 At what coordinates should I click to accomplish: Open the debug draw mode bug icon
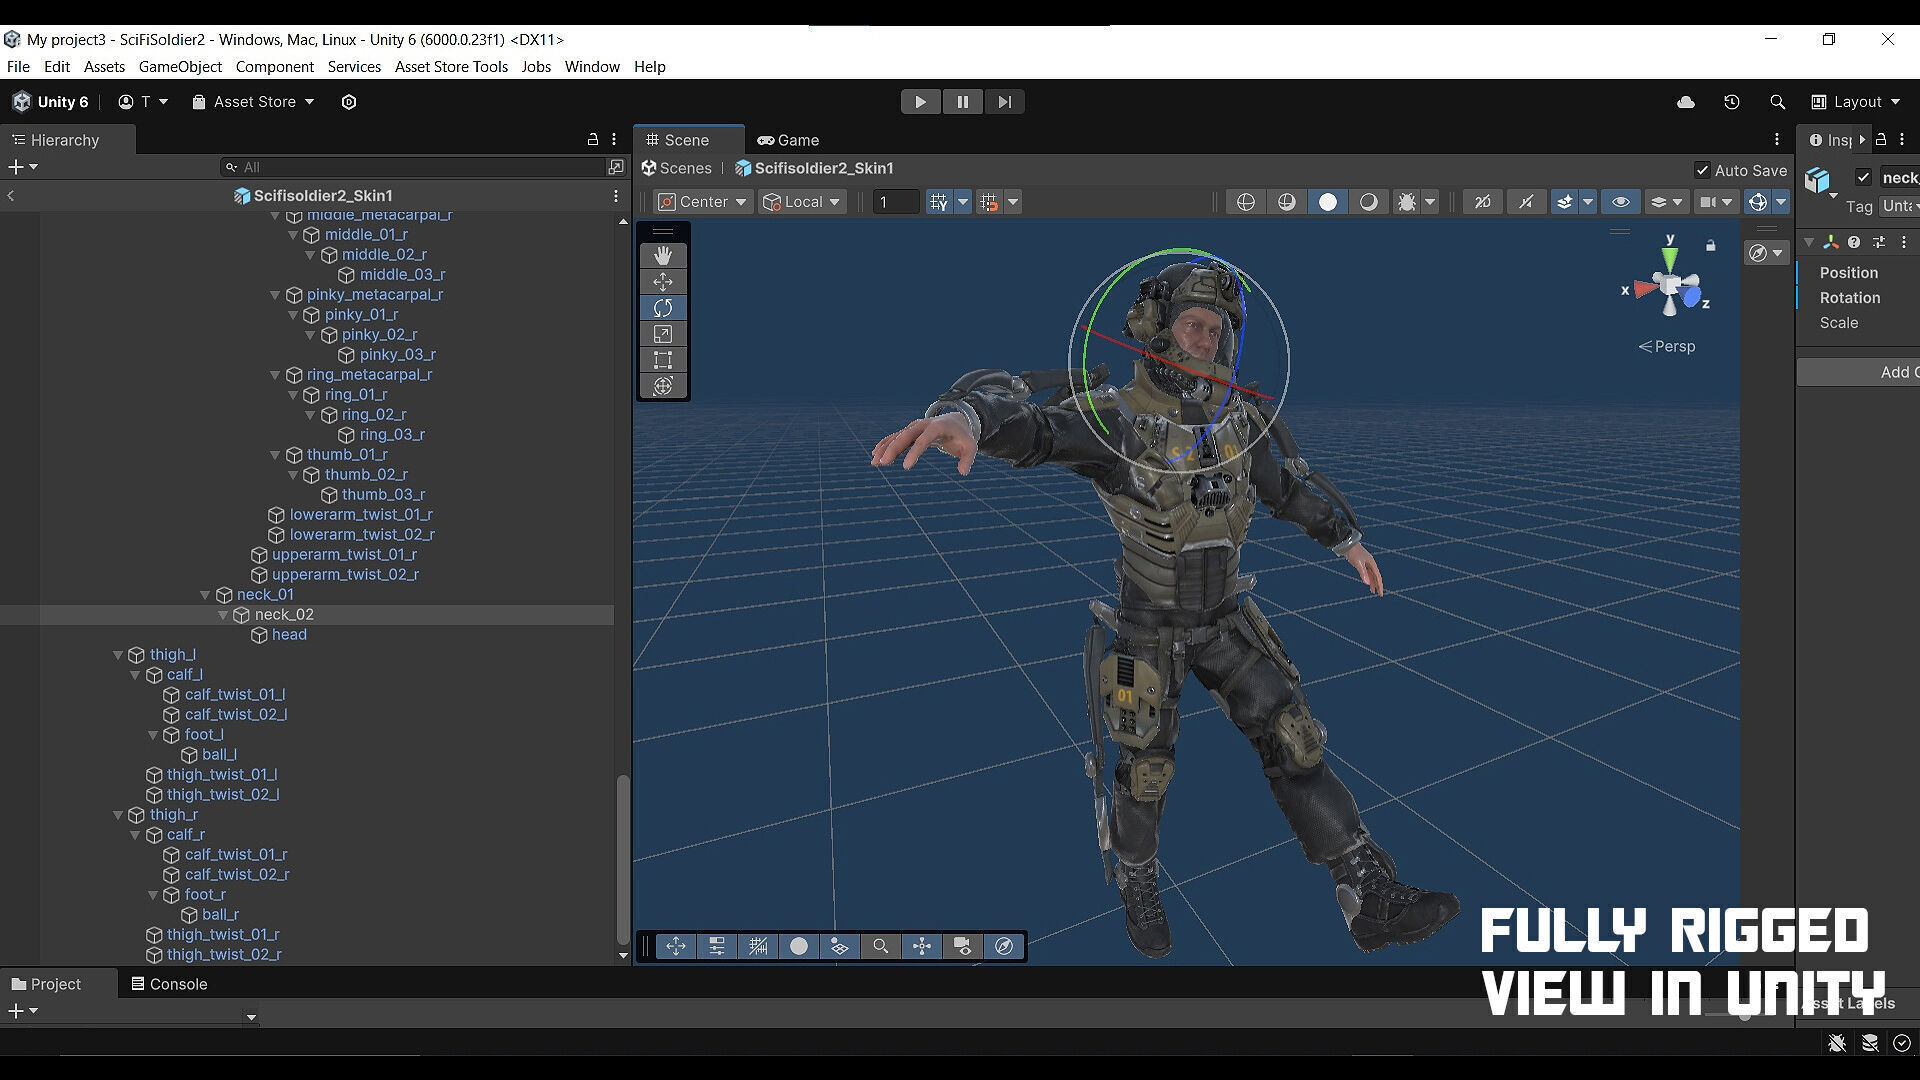click(1407, 202)
